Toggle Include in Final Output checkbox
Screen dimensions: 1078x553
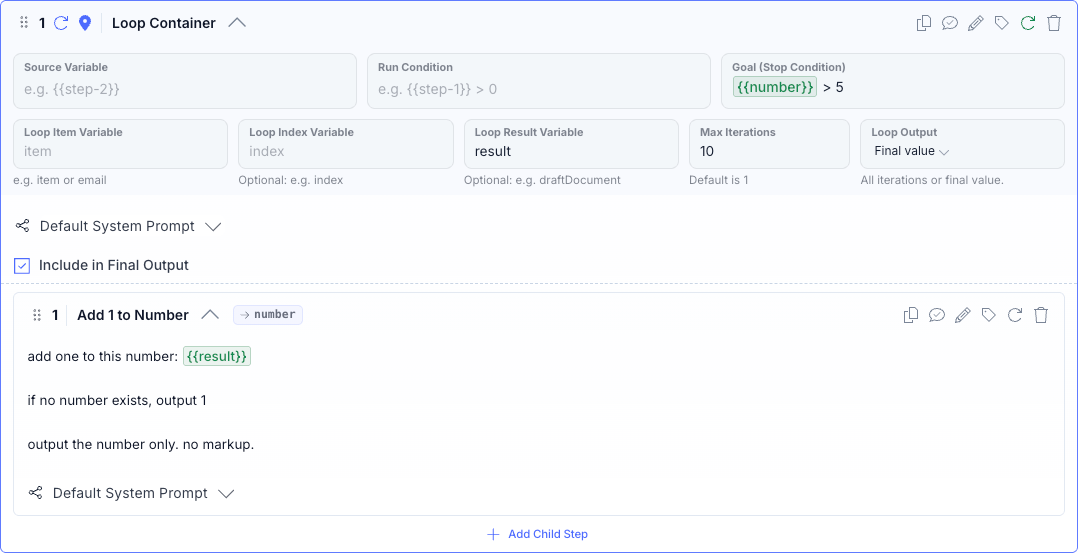22,265
